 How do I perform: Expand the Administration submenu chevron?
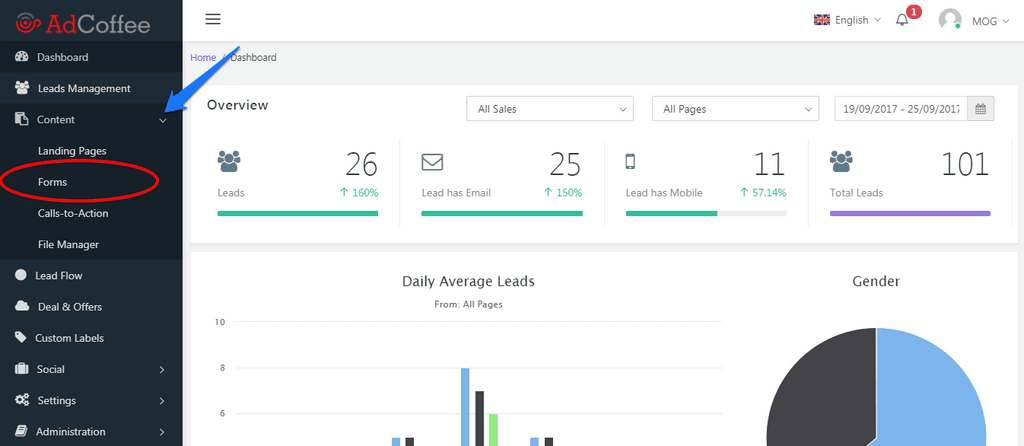[x=162, y=432]
